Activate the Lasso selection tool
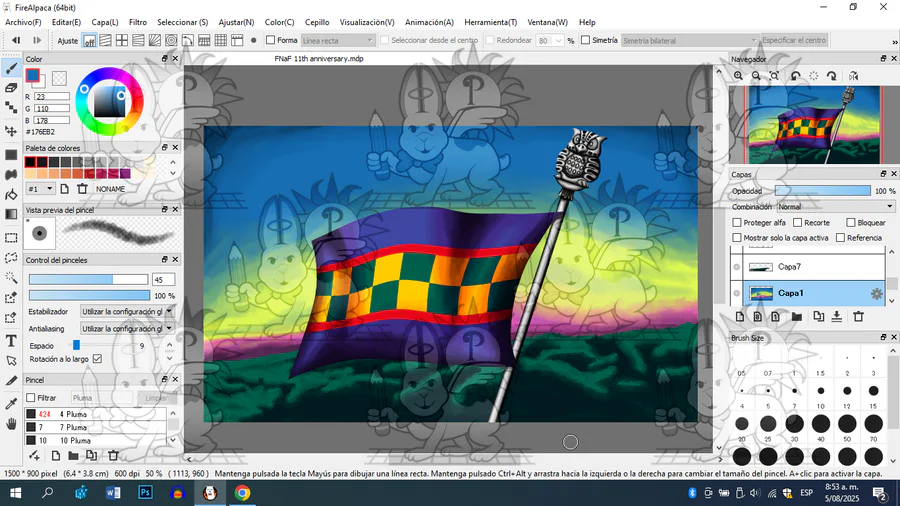 point(11,258)
